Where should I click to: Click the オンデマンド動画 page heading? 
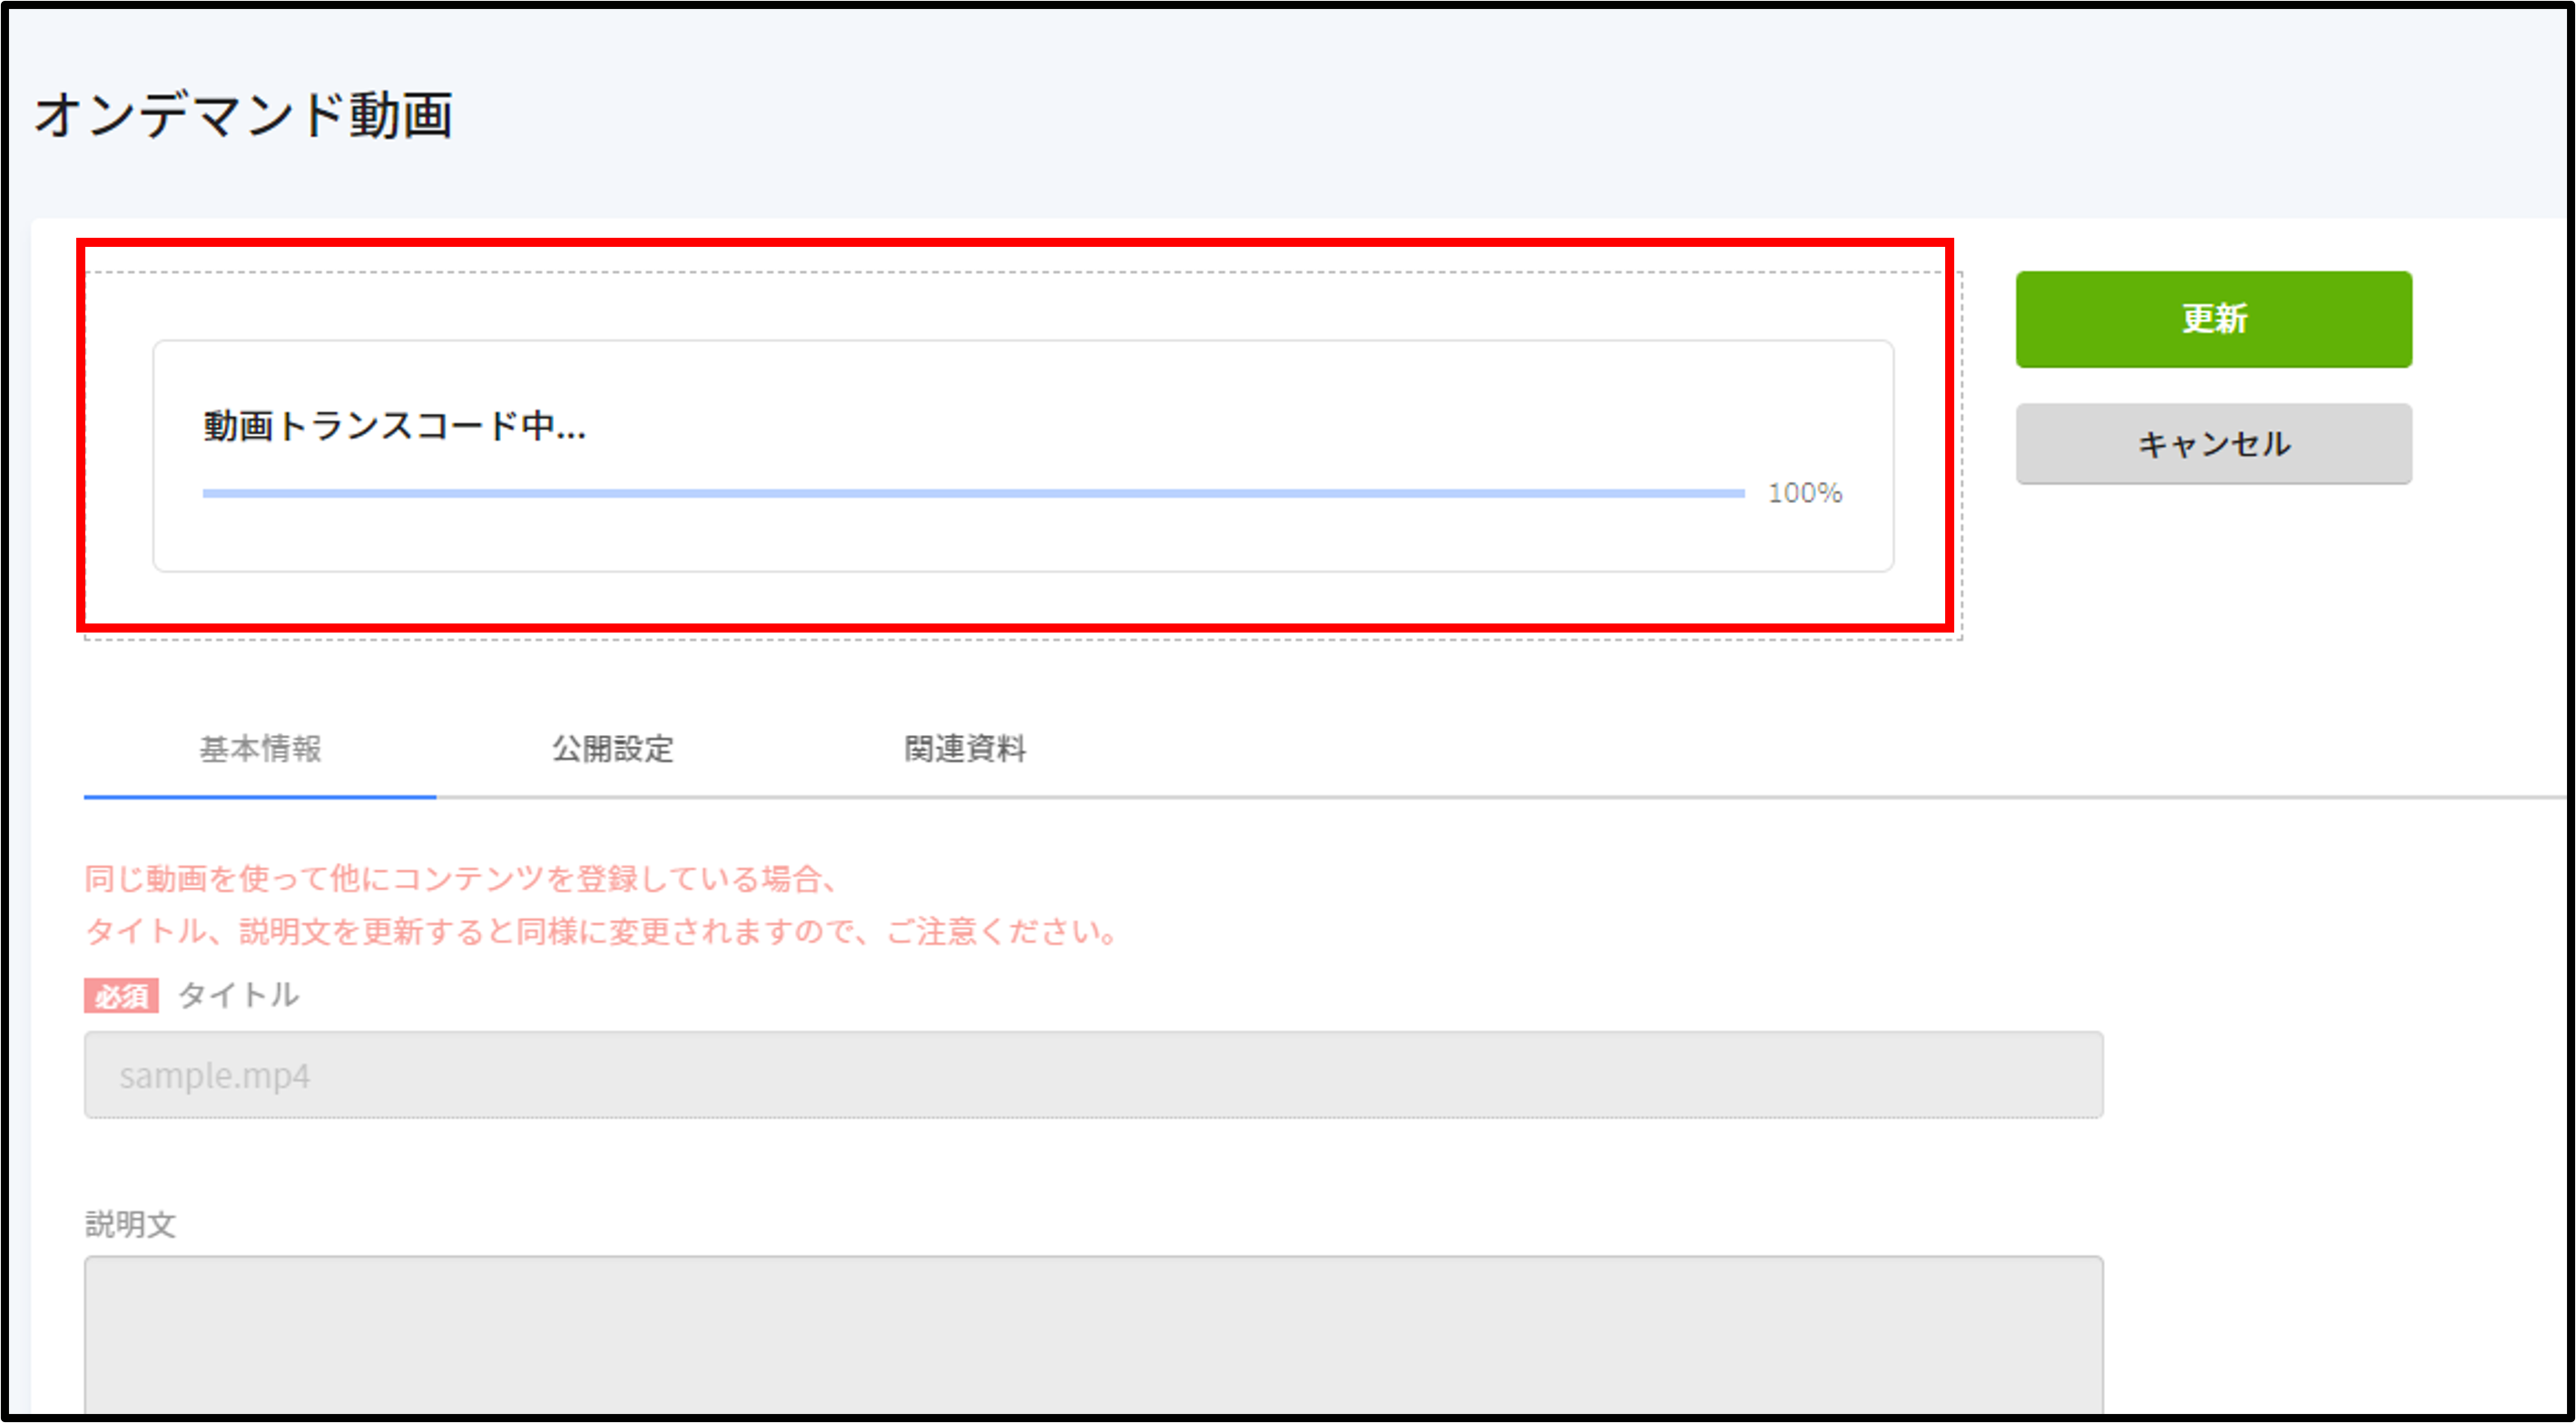pyautogui.click(x=244, y=114)
